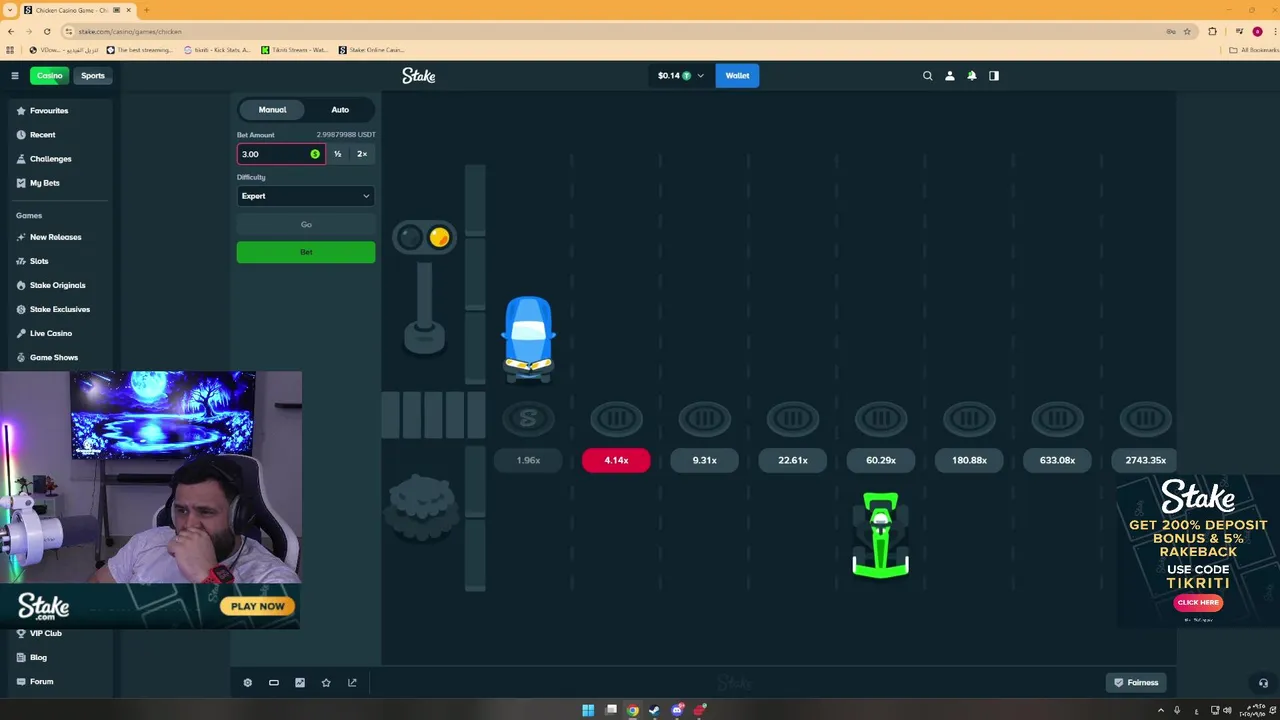Switch to the Sports section
The image size is (1280, 720).
pyautogui.click(x=93, y=76)
